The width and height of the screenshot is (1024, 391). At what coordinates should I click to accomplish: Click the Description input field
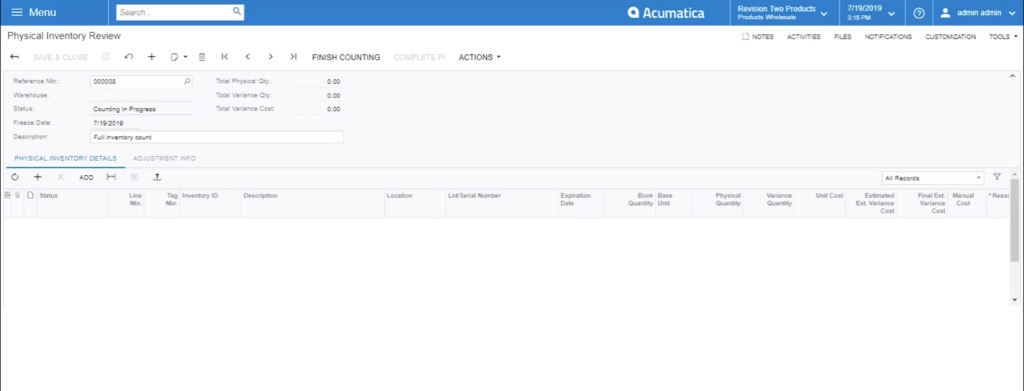click(217, 137)
